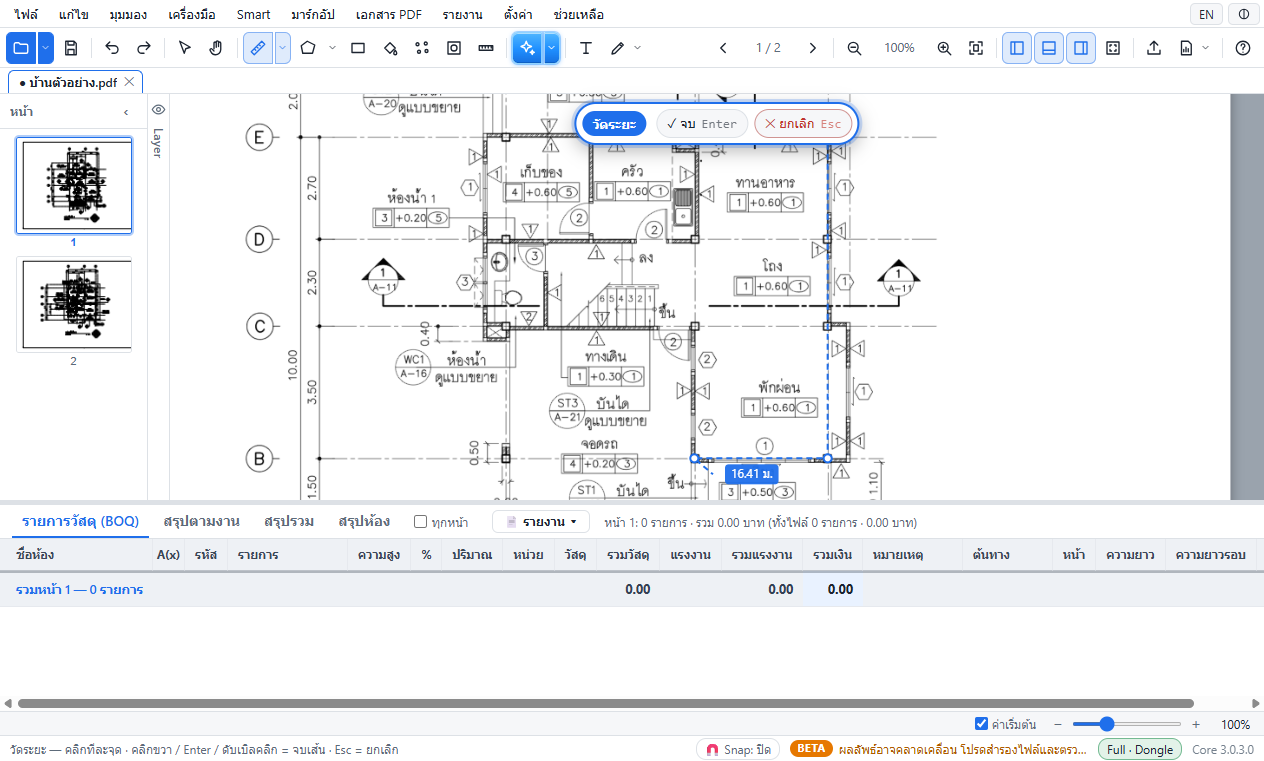Undo the last action
The width and height of the screenshot is (1264, 761).
(x=112, y=48)
